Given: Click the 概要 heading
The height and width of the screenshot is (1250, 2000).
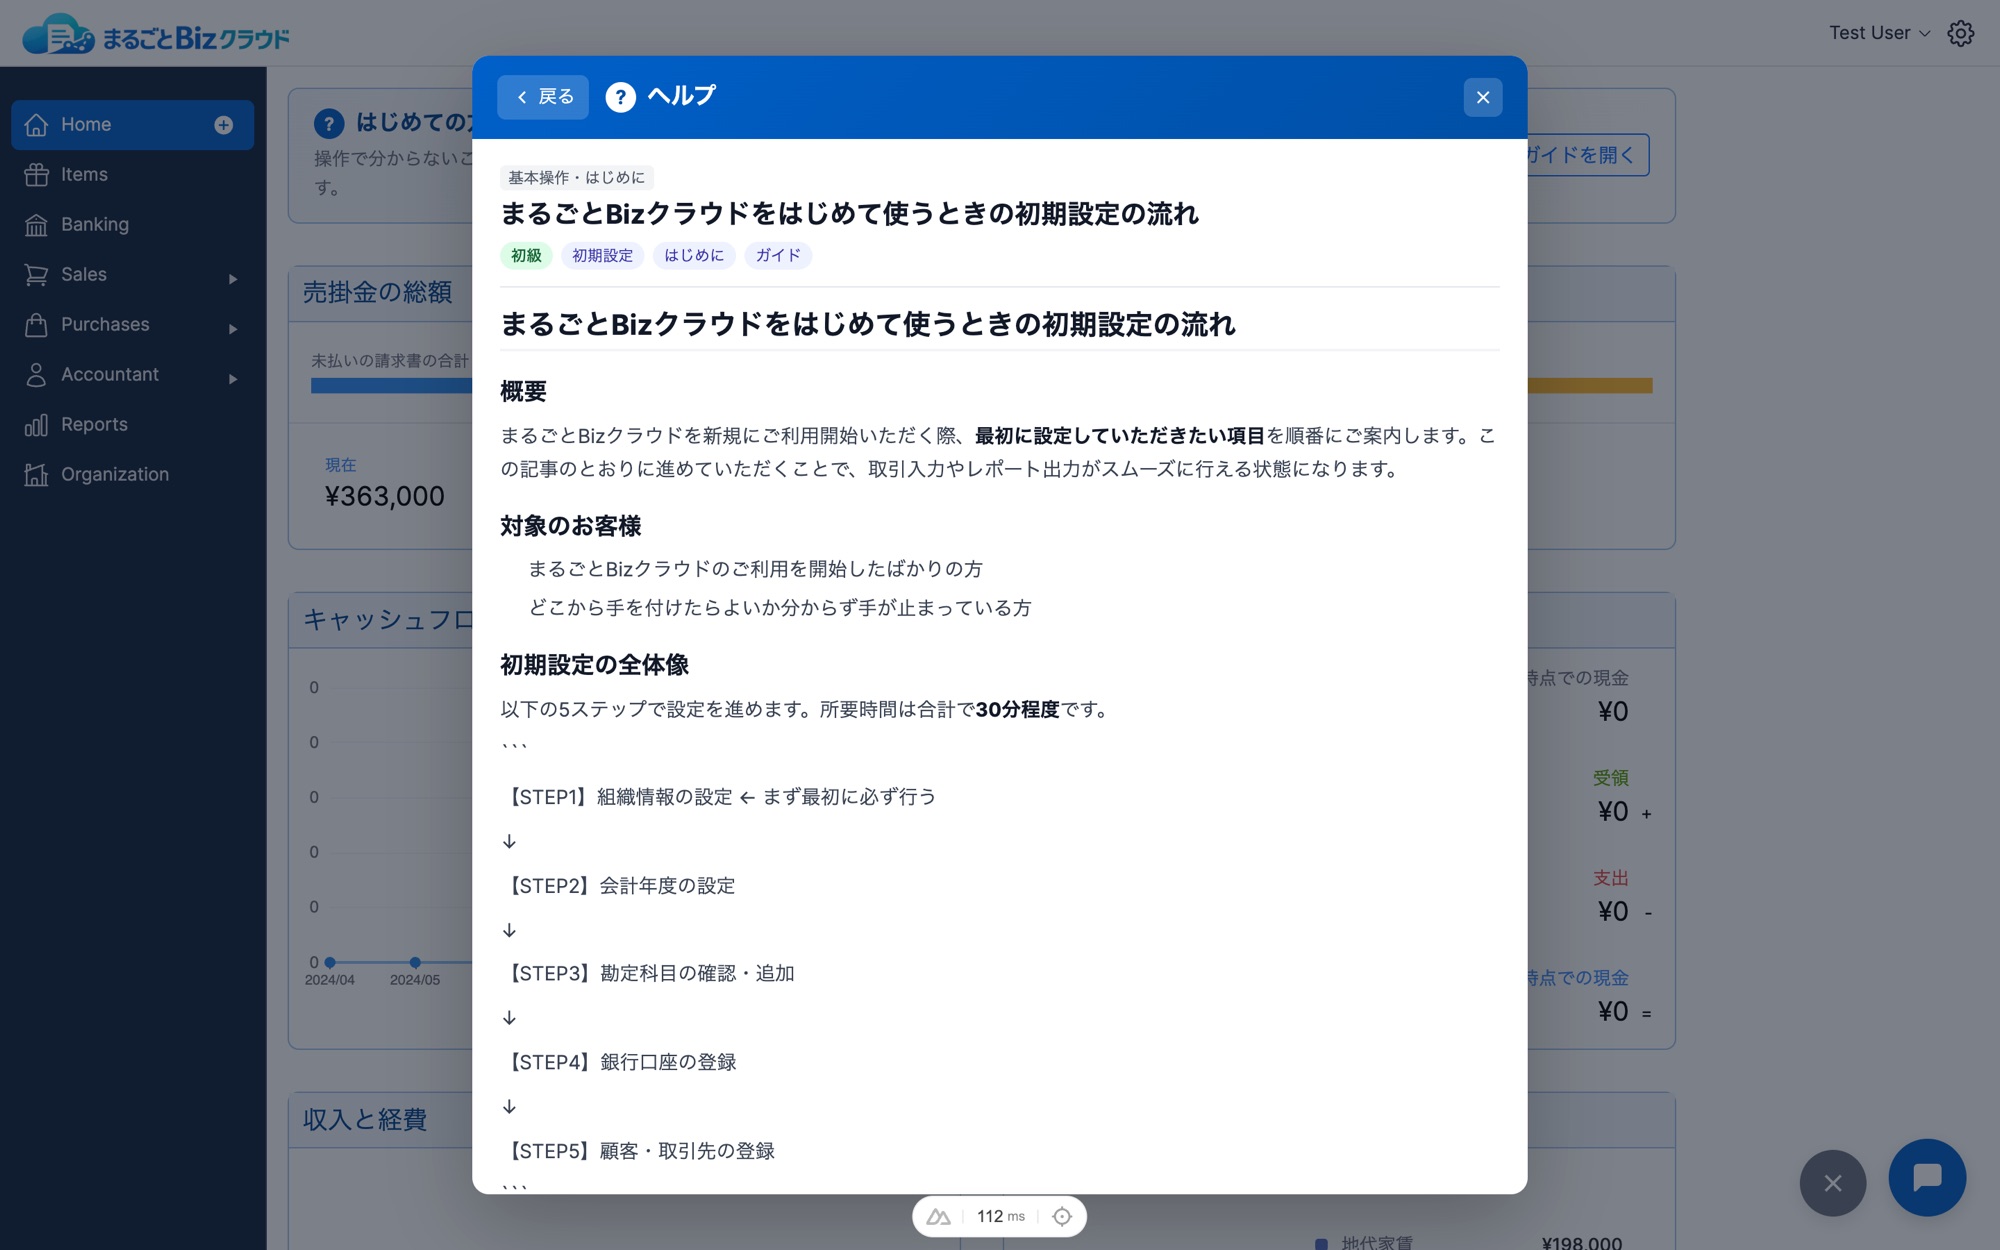Looking at the screenshot, I should (x=523, y=391).
